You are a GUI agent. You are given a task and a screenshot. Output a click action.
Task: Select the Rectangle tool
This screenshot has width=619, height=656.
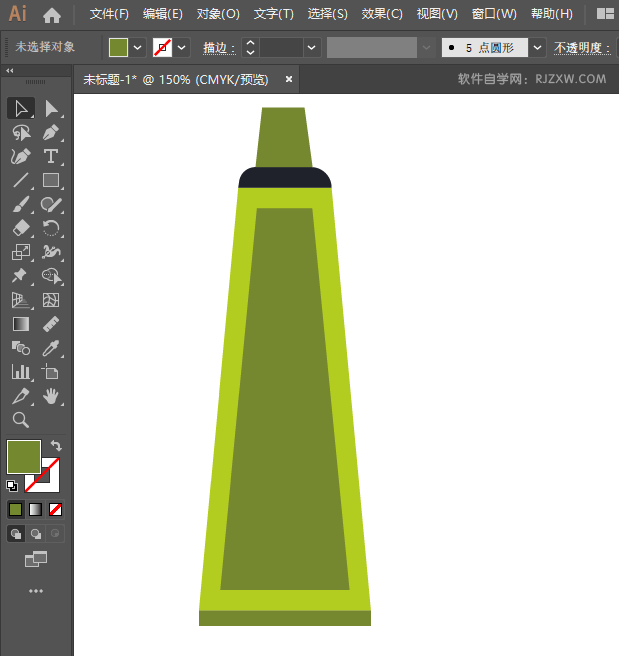(x=51, y=181)
